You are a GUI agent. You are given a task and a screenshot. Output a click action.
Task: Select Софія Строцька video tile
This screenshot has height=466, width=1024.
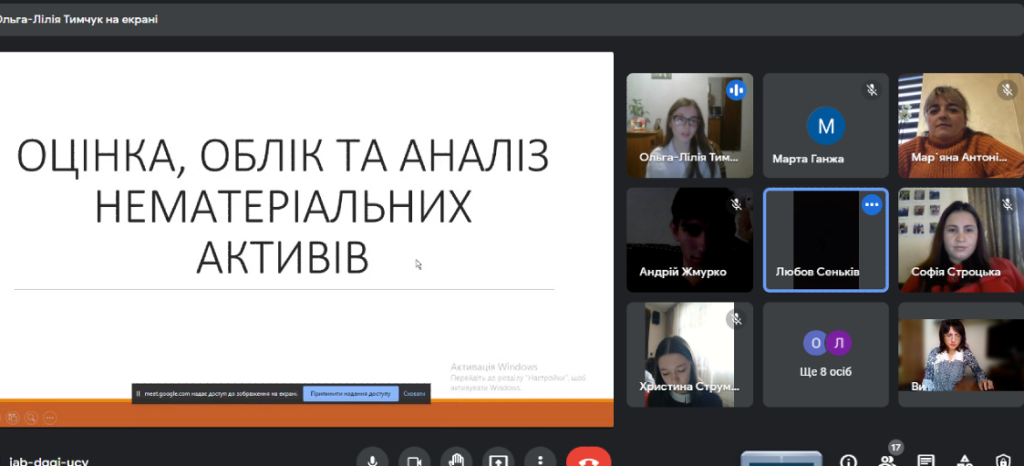(x=961, y=240)
